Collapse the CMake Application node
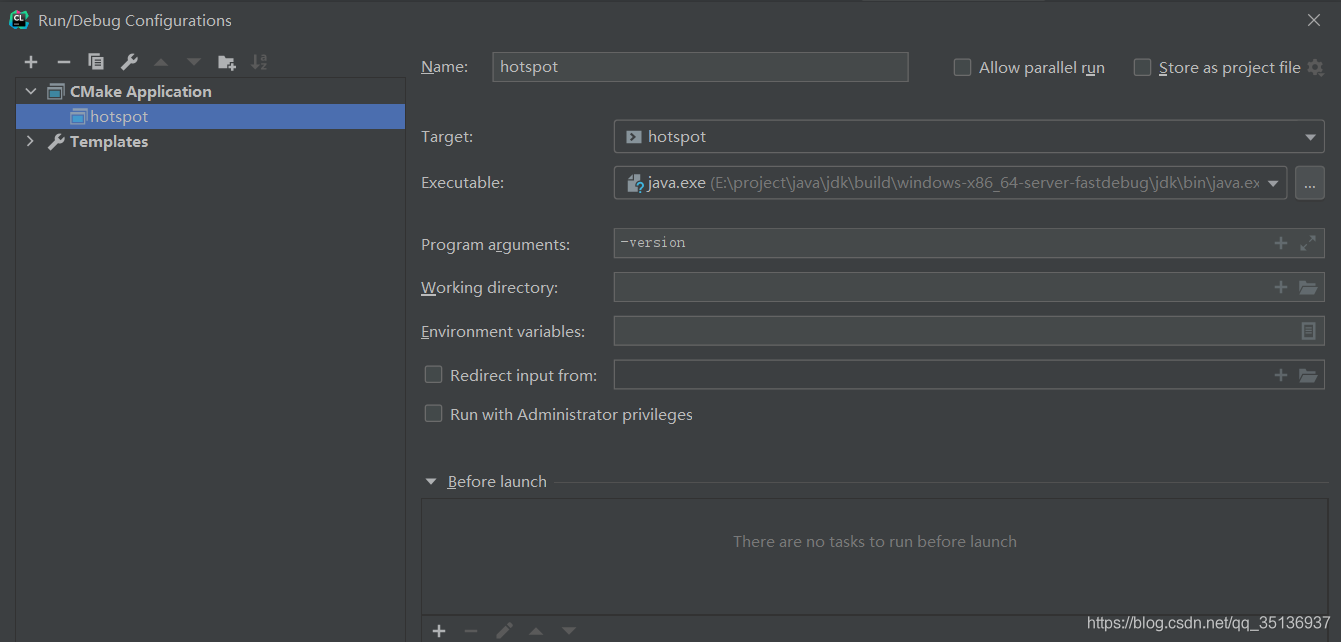 coord(30,91)
